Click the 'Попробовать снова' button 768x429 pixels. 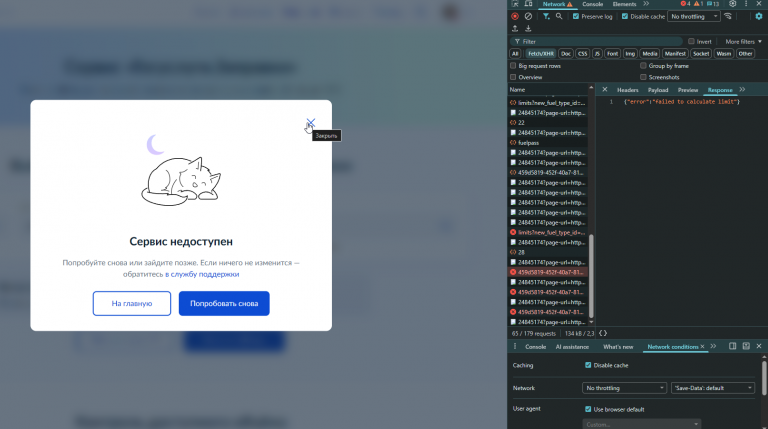coord(224,304)
